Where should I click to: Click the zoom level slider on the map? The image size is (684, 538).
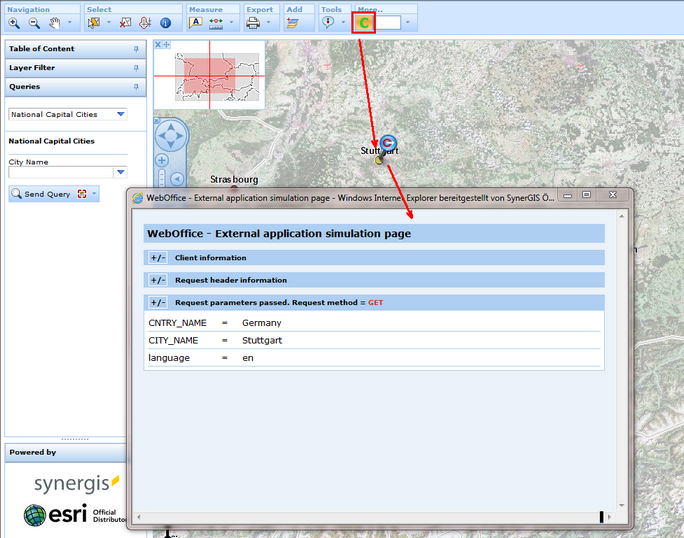162,179
